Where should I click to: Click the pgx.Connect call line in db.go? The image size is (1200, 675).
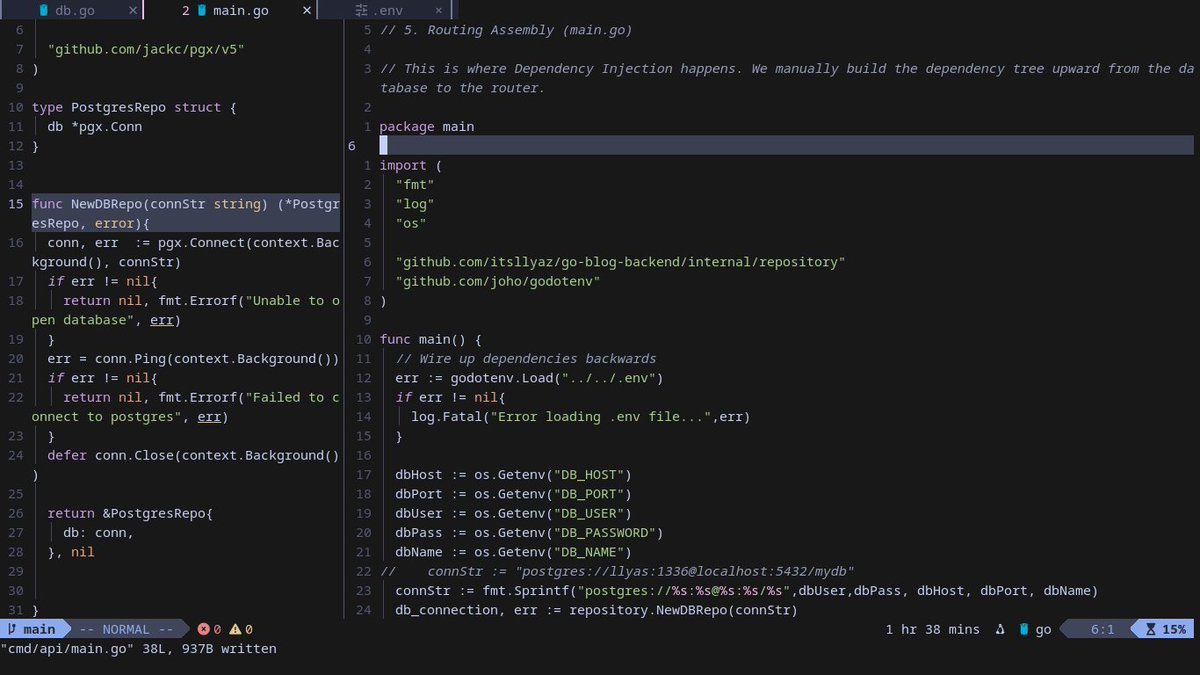click(186, 252)
